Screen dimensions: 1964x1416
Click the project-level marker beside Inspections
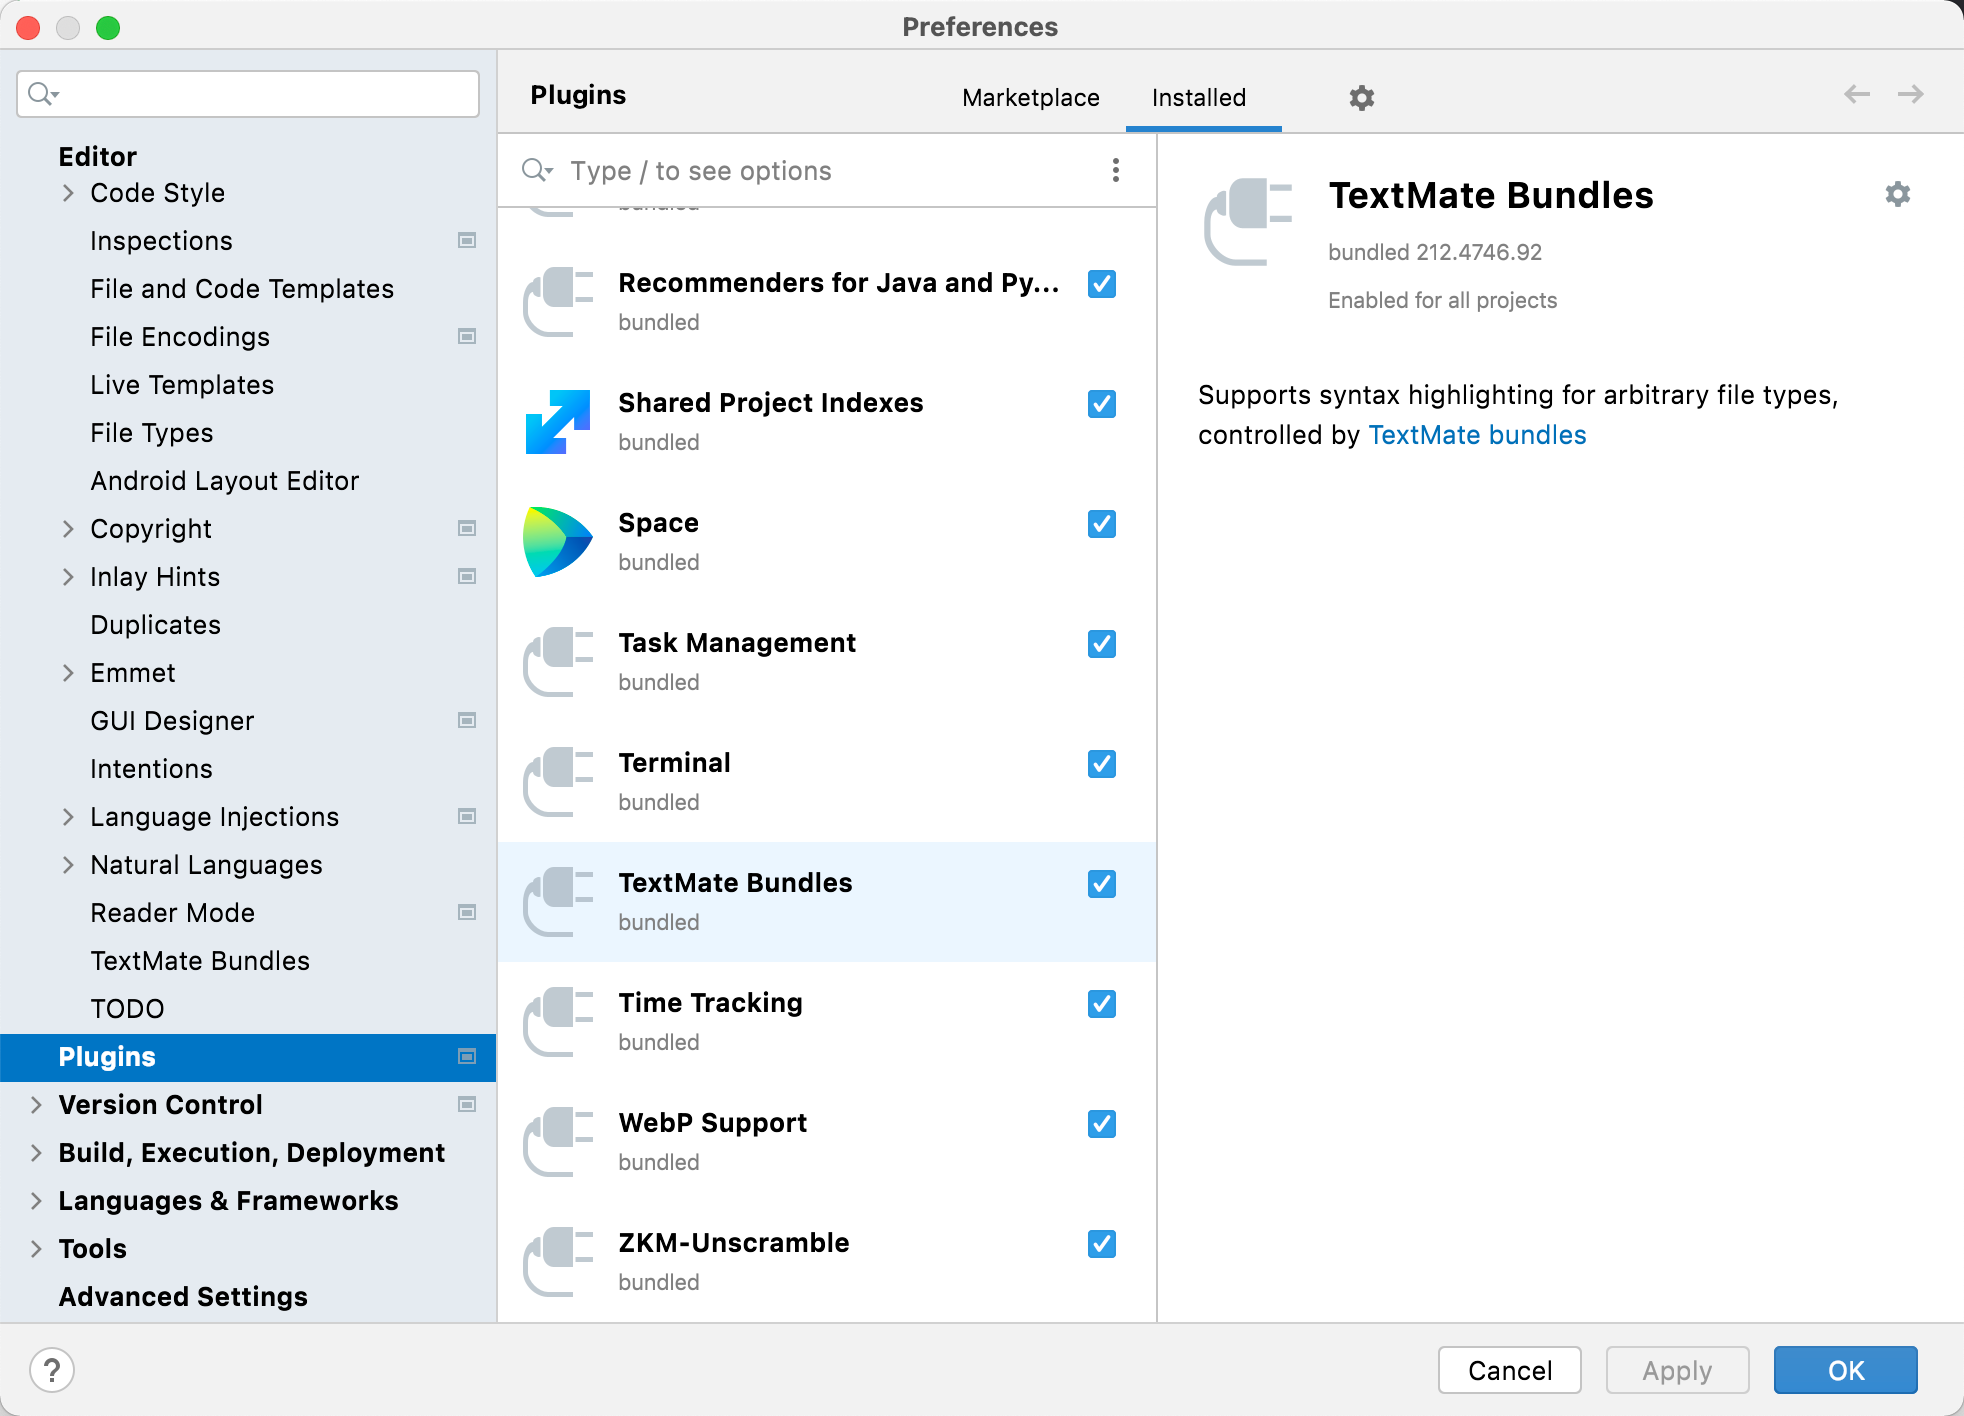pos(467,240)
